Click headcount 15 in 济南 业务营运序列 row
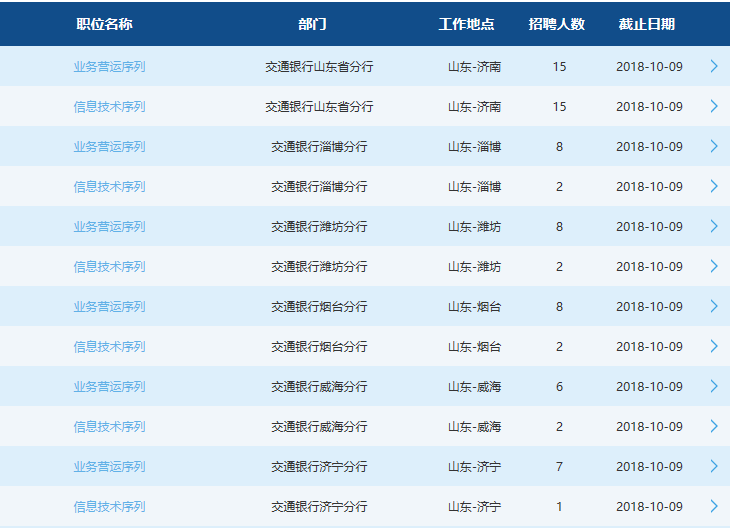This screenshot has height=528, width=731. pyautogui.click(x=559, y=67)
